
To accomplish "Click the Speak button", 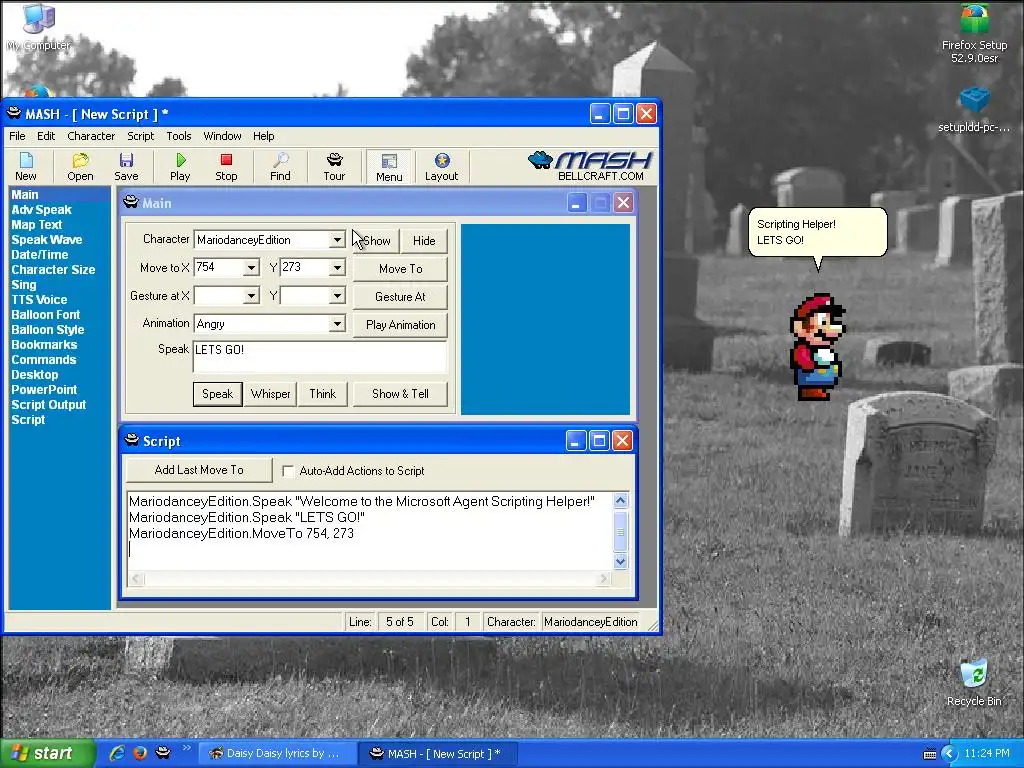I will click(217, 394).
